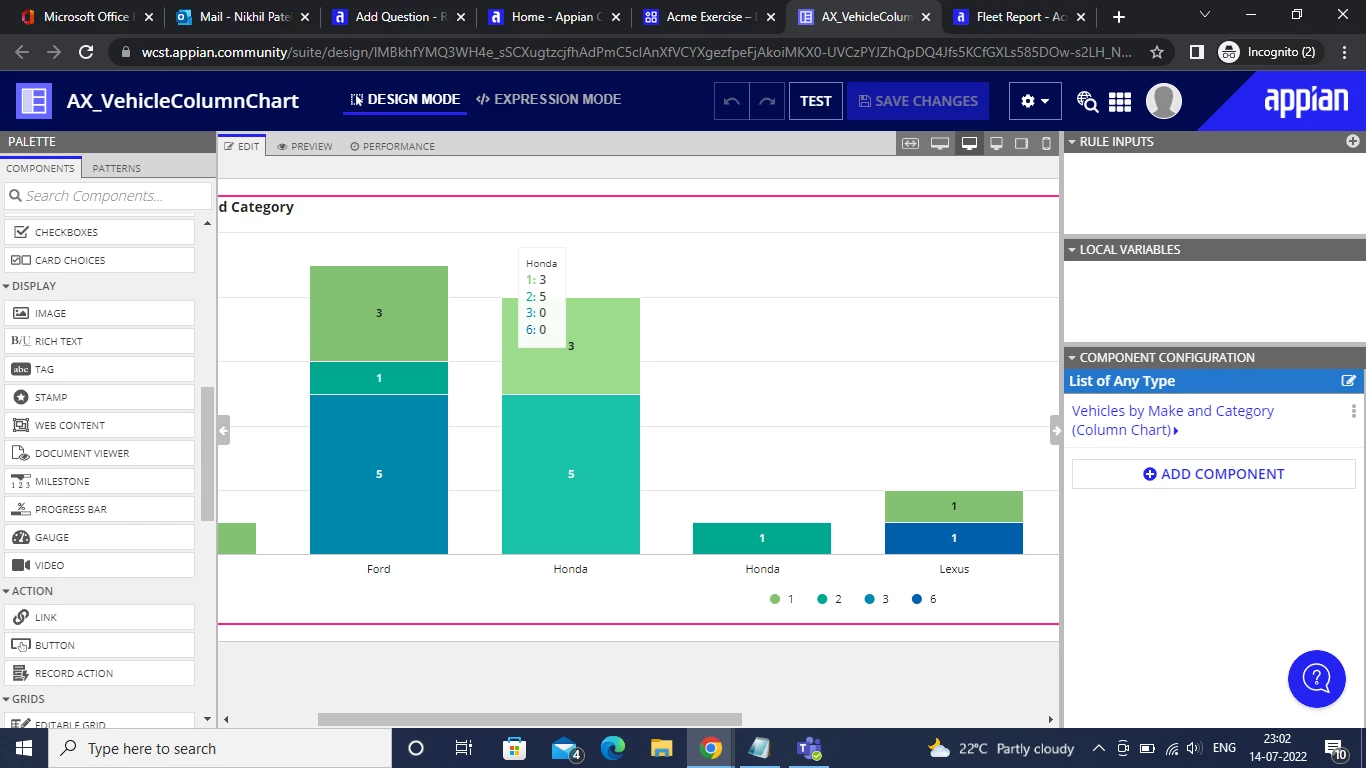Click the Search Components input field
The image size is (1366, 768).
coord(108,196)
